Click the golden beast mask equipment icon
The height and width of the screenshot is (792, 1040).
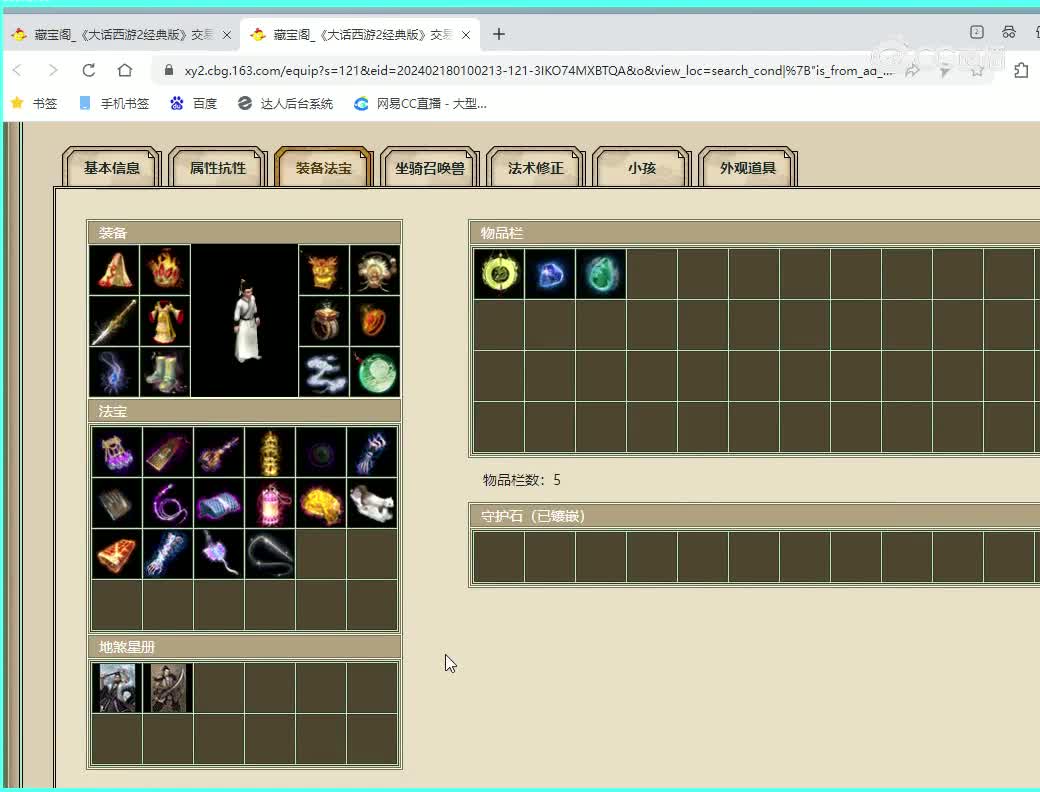coord(324,270)
